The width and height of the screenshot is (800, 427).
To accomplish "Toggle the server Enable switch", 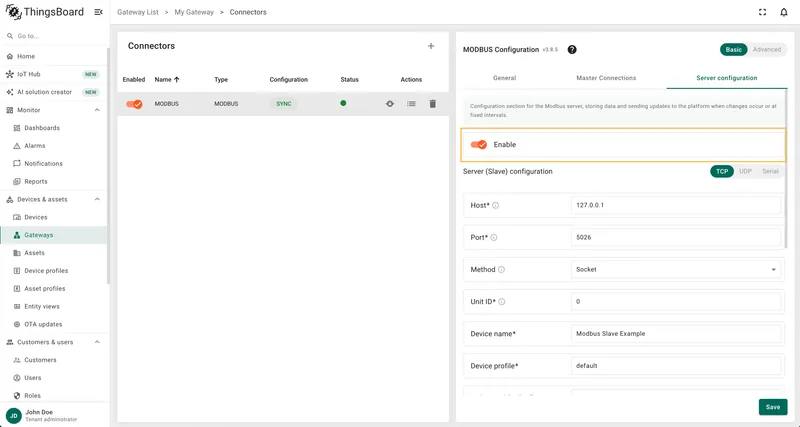I will 479,145.
